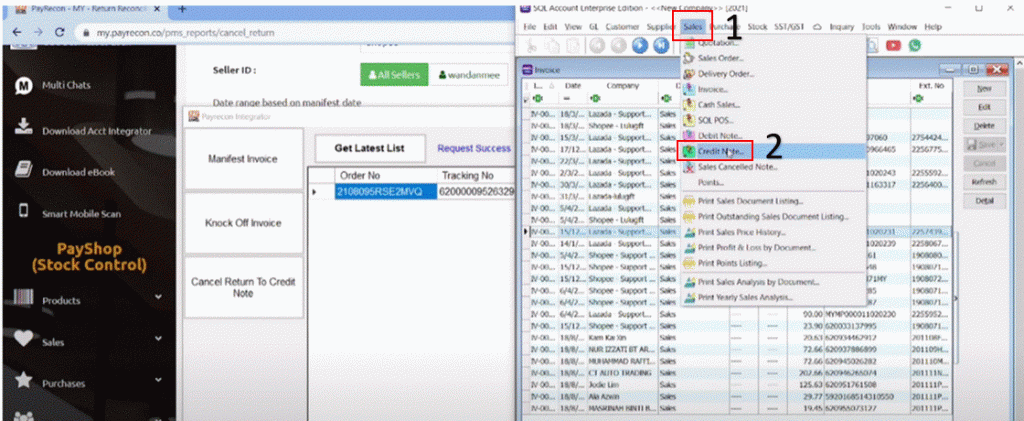This screenshot has width=1024, height=421.
Task: Click the Get Latest List button
Action: pyautogui.click(x=370, y=148)
